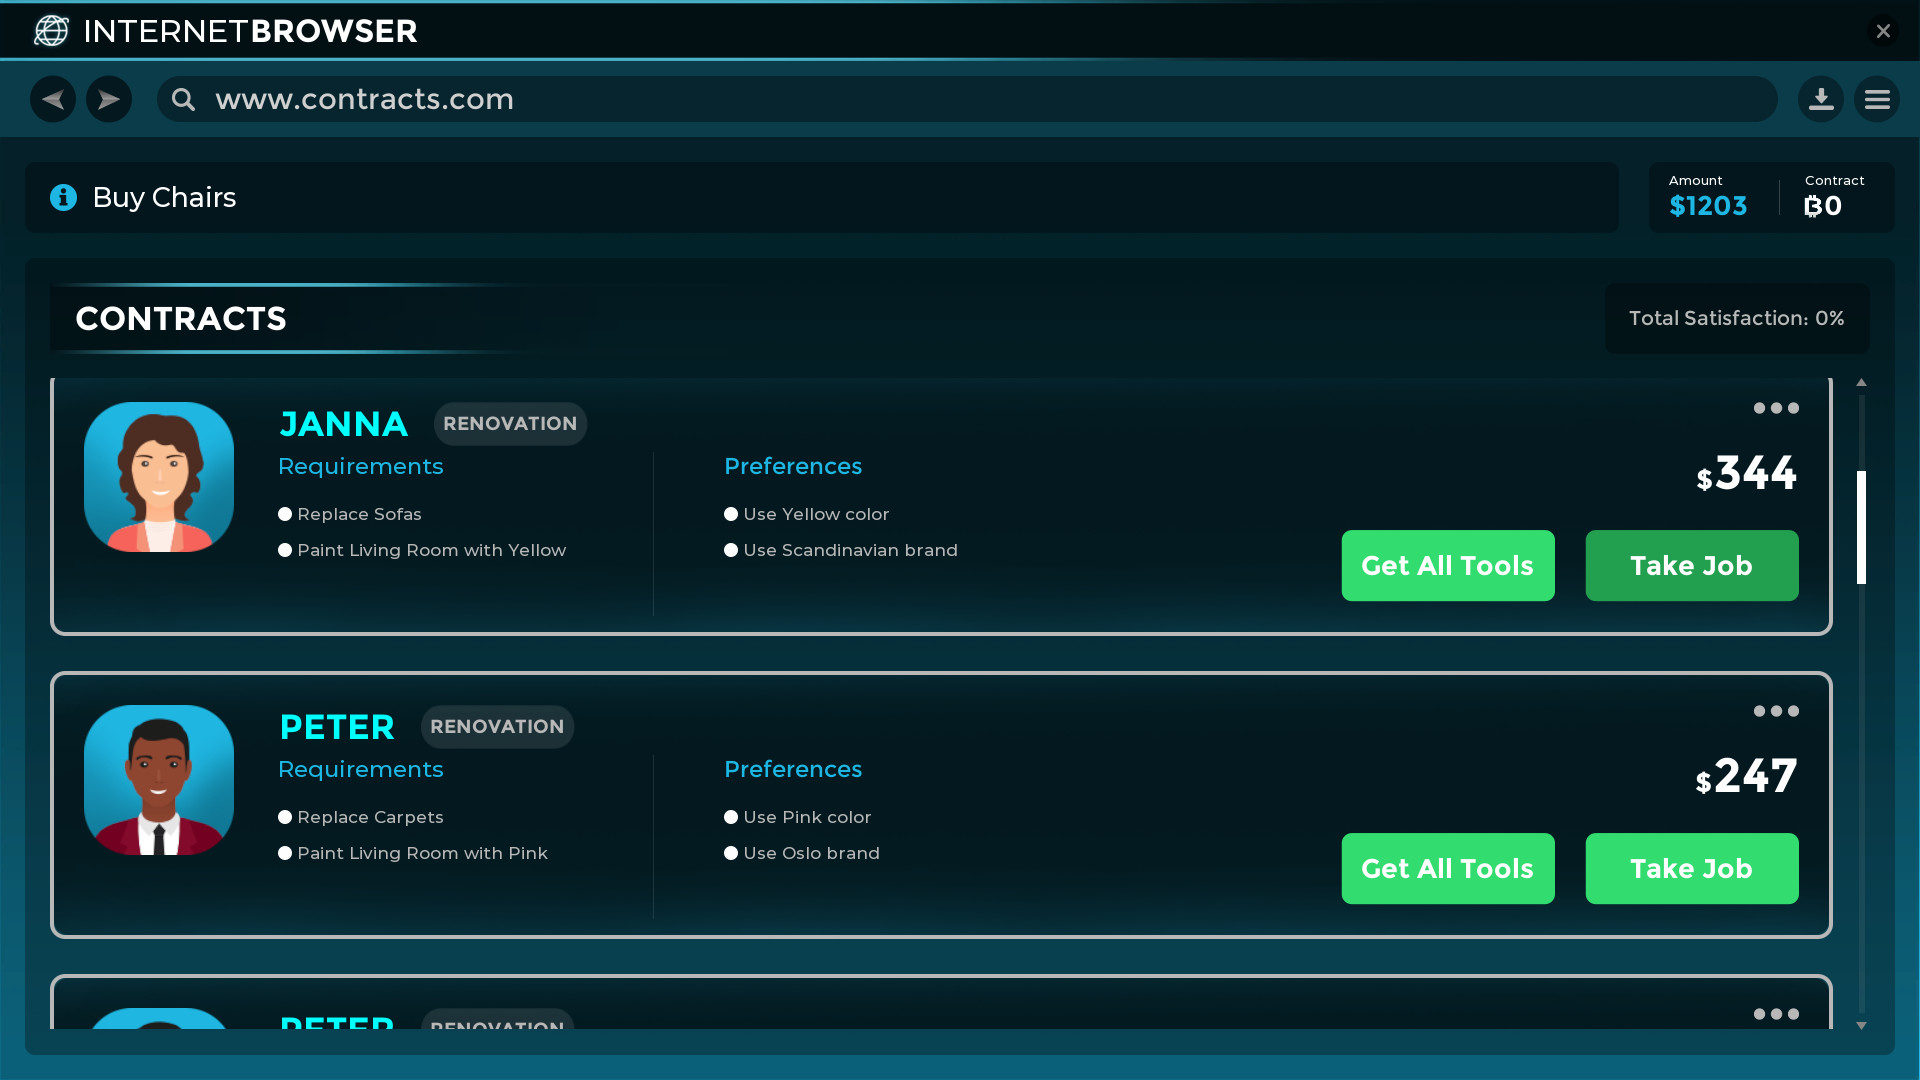Click the back navigation arrow
Viewport: 1920px width, 1080px height.
(51, 99)
